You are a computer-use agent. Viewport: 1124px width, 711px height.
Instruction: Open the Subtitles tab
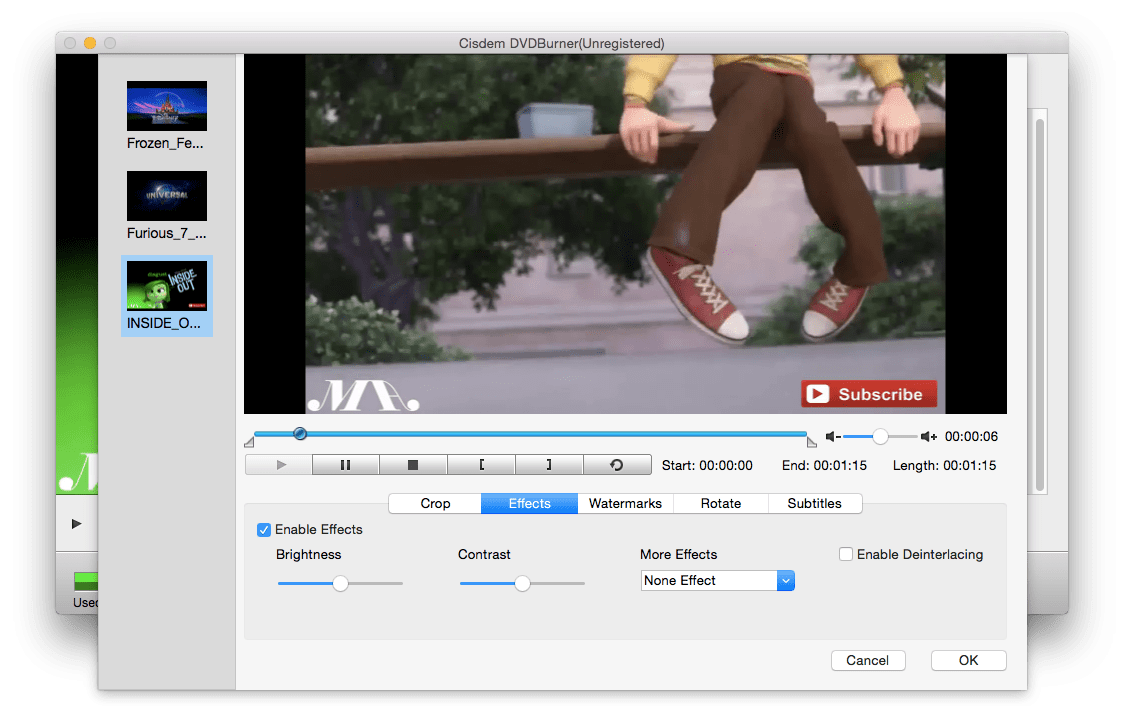(814, 503)
